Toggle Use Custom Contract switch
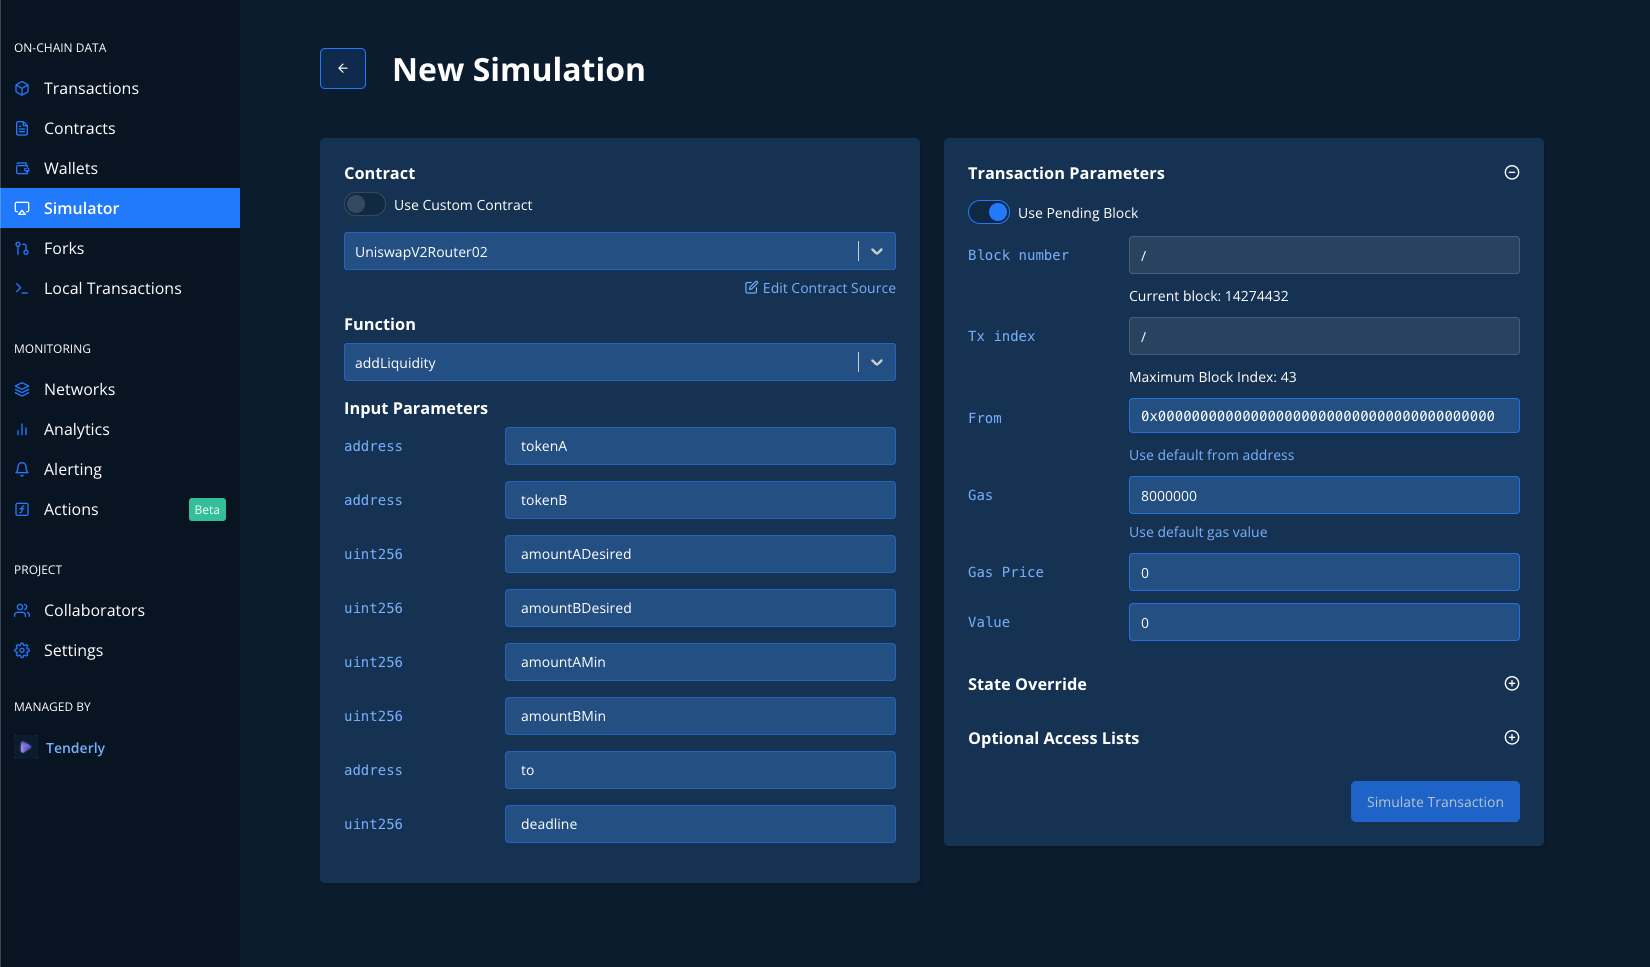This screenshot has width=1650, height=967. pos(365,204)
